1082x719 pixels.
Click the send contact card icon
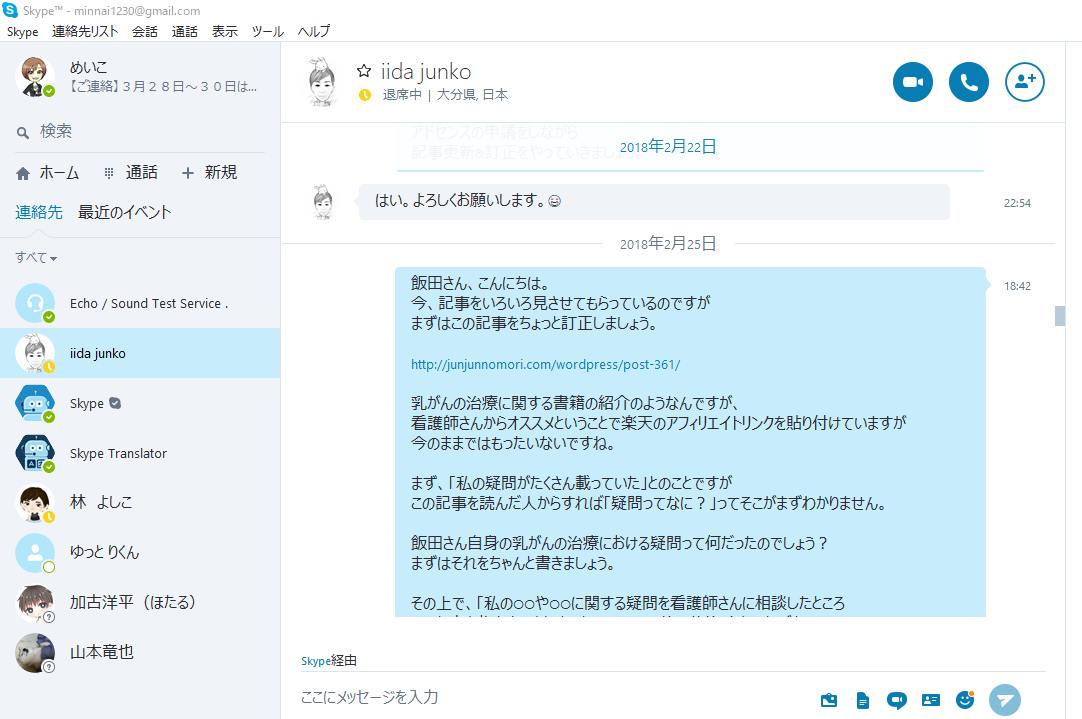point(930,700)
